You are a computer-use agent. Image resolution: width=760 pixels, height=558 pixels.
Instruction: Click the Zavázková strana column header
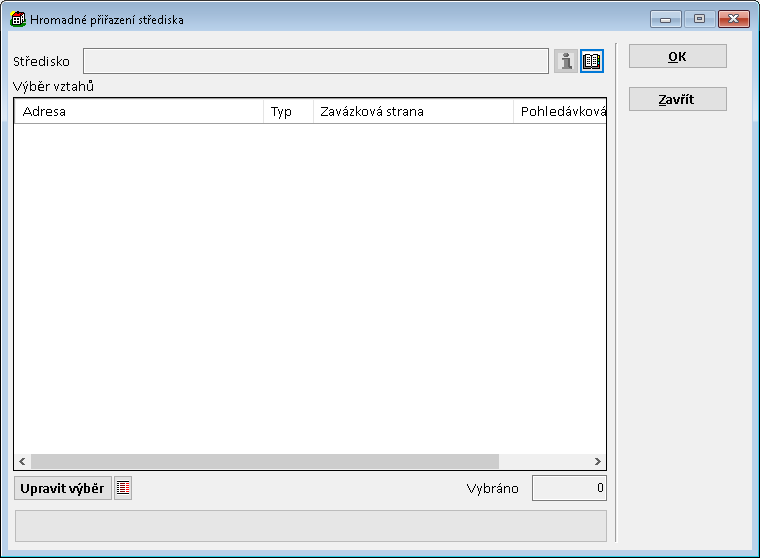pyautogui.click(x=412, y=111)
